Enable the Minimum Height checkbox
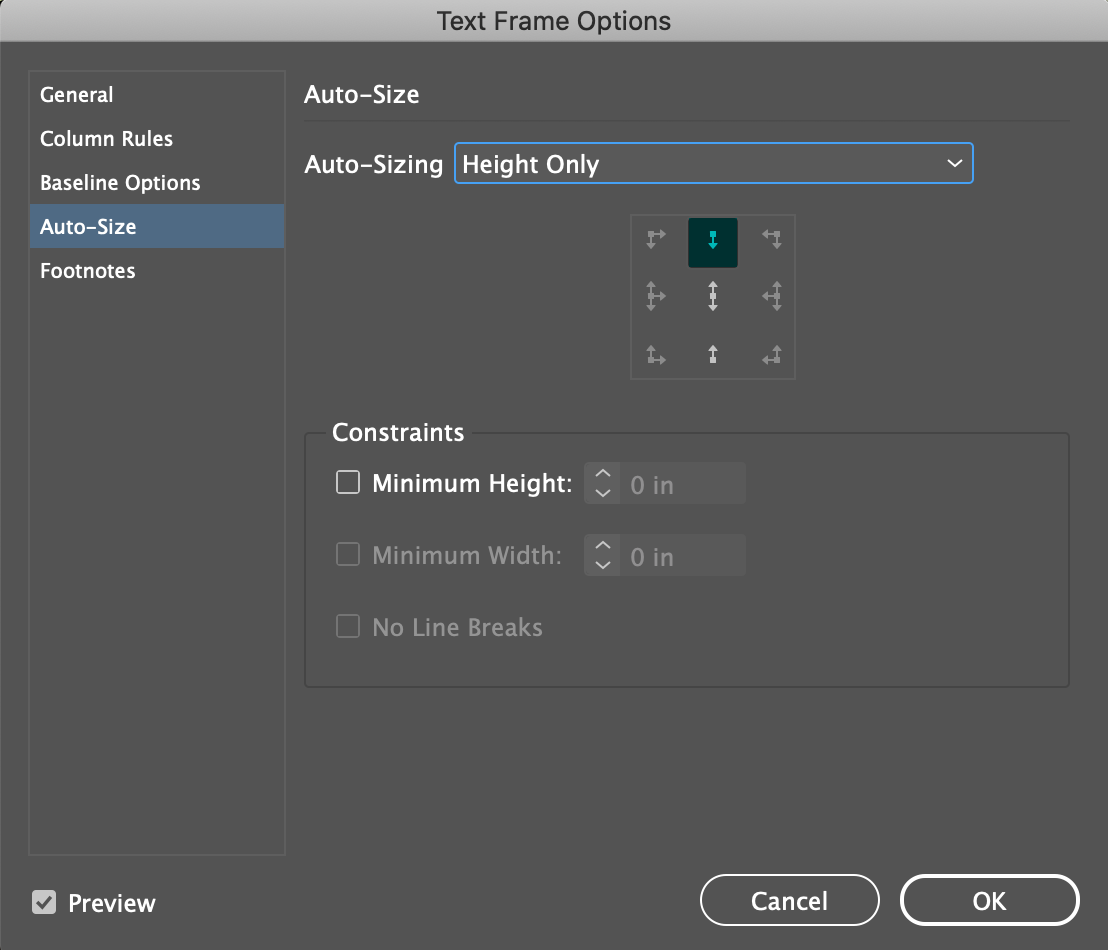The height and width of the screenshot is (950, 1108). 348,483
